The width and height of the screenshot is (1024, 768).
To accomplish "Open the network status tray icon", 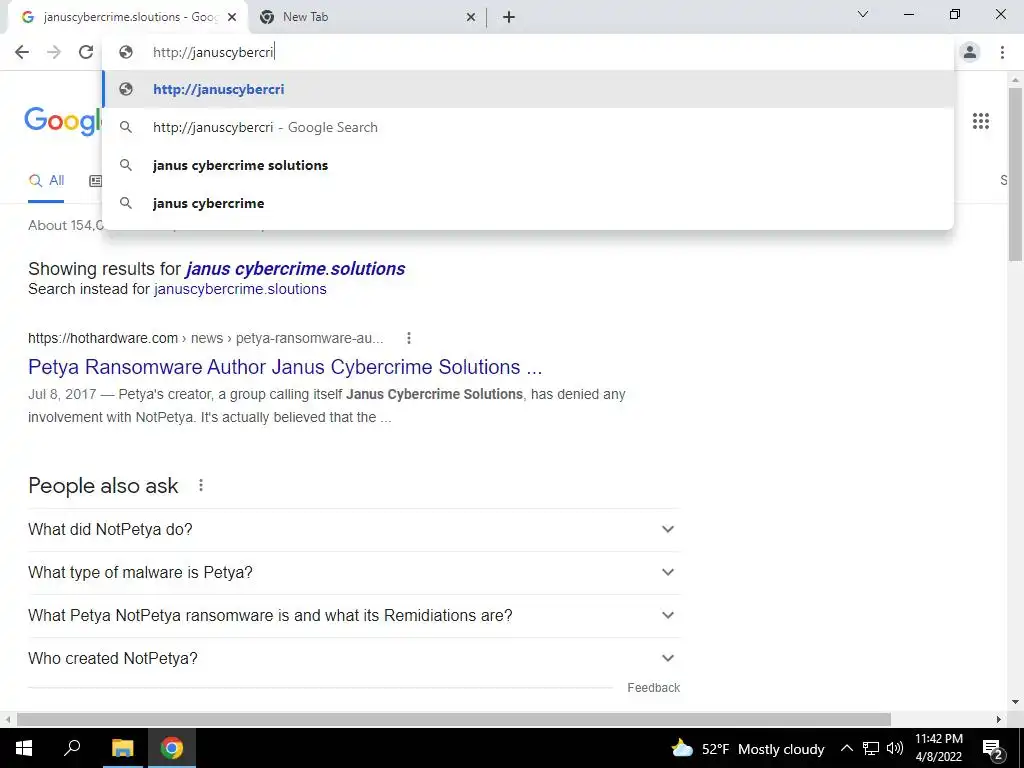I will tap(871, 748).
